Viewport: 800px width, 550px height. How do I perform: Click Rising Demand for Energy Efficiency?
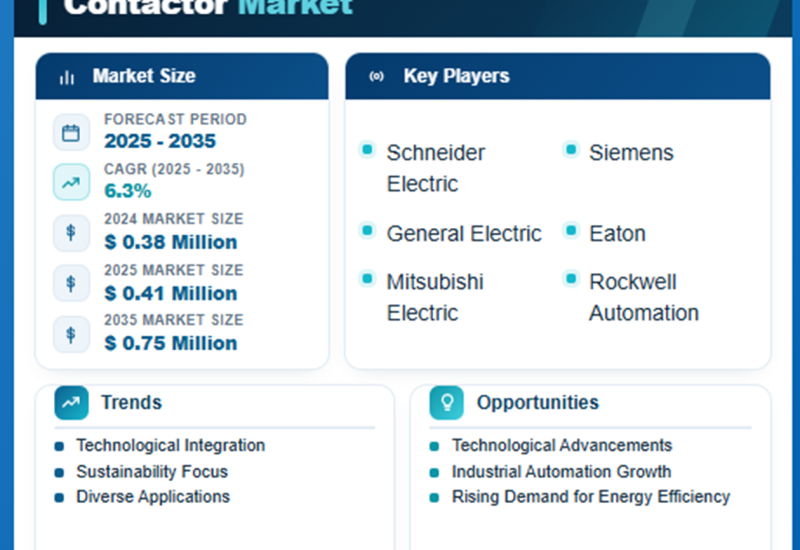coord(591,497)
